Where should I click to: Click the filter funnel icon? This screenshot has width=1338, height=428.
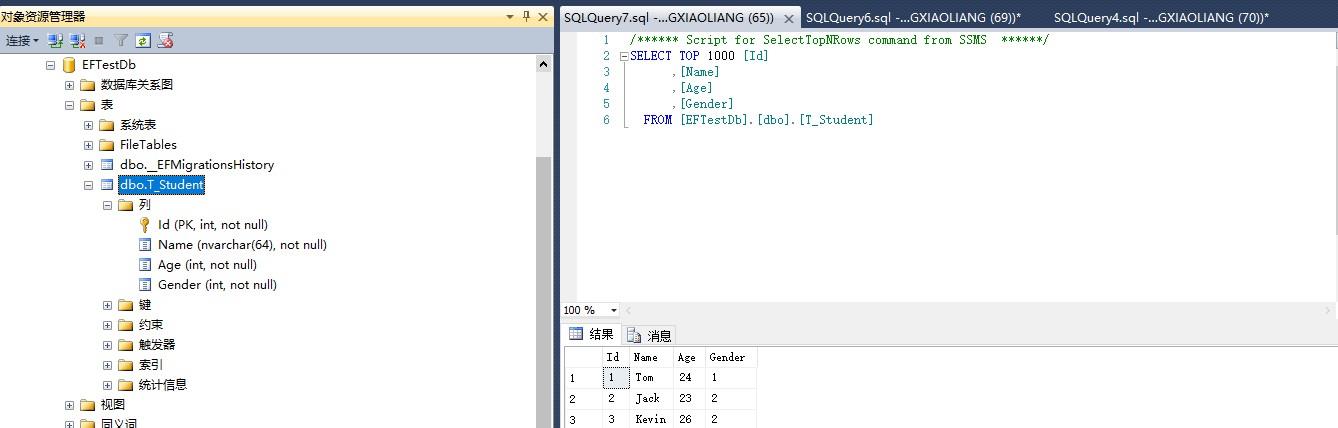tap(121, 41)
